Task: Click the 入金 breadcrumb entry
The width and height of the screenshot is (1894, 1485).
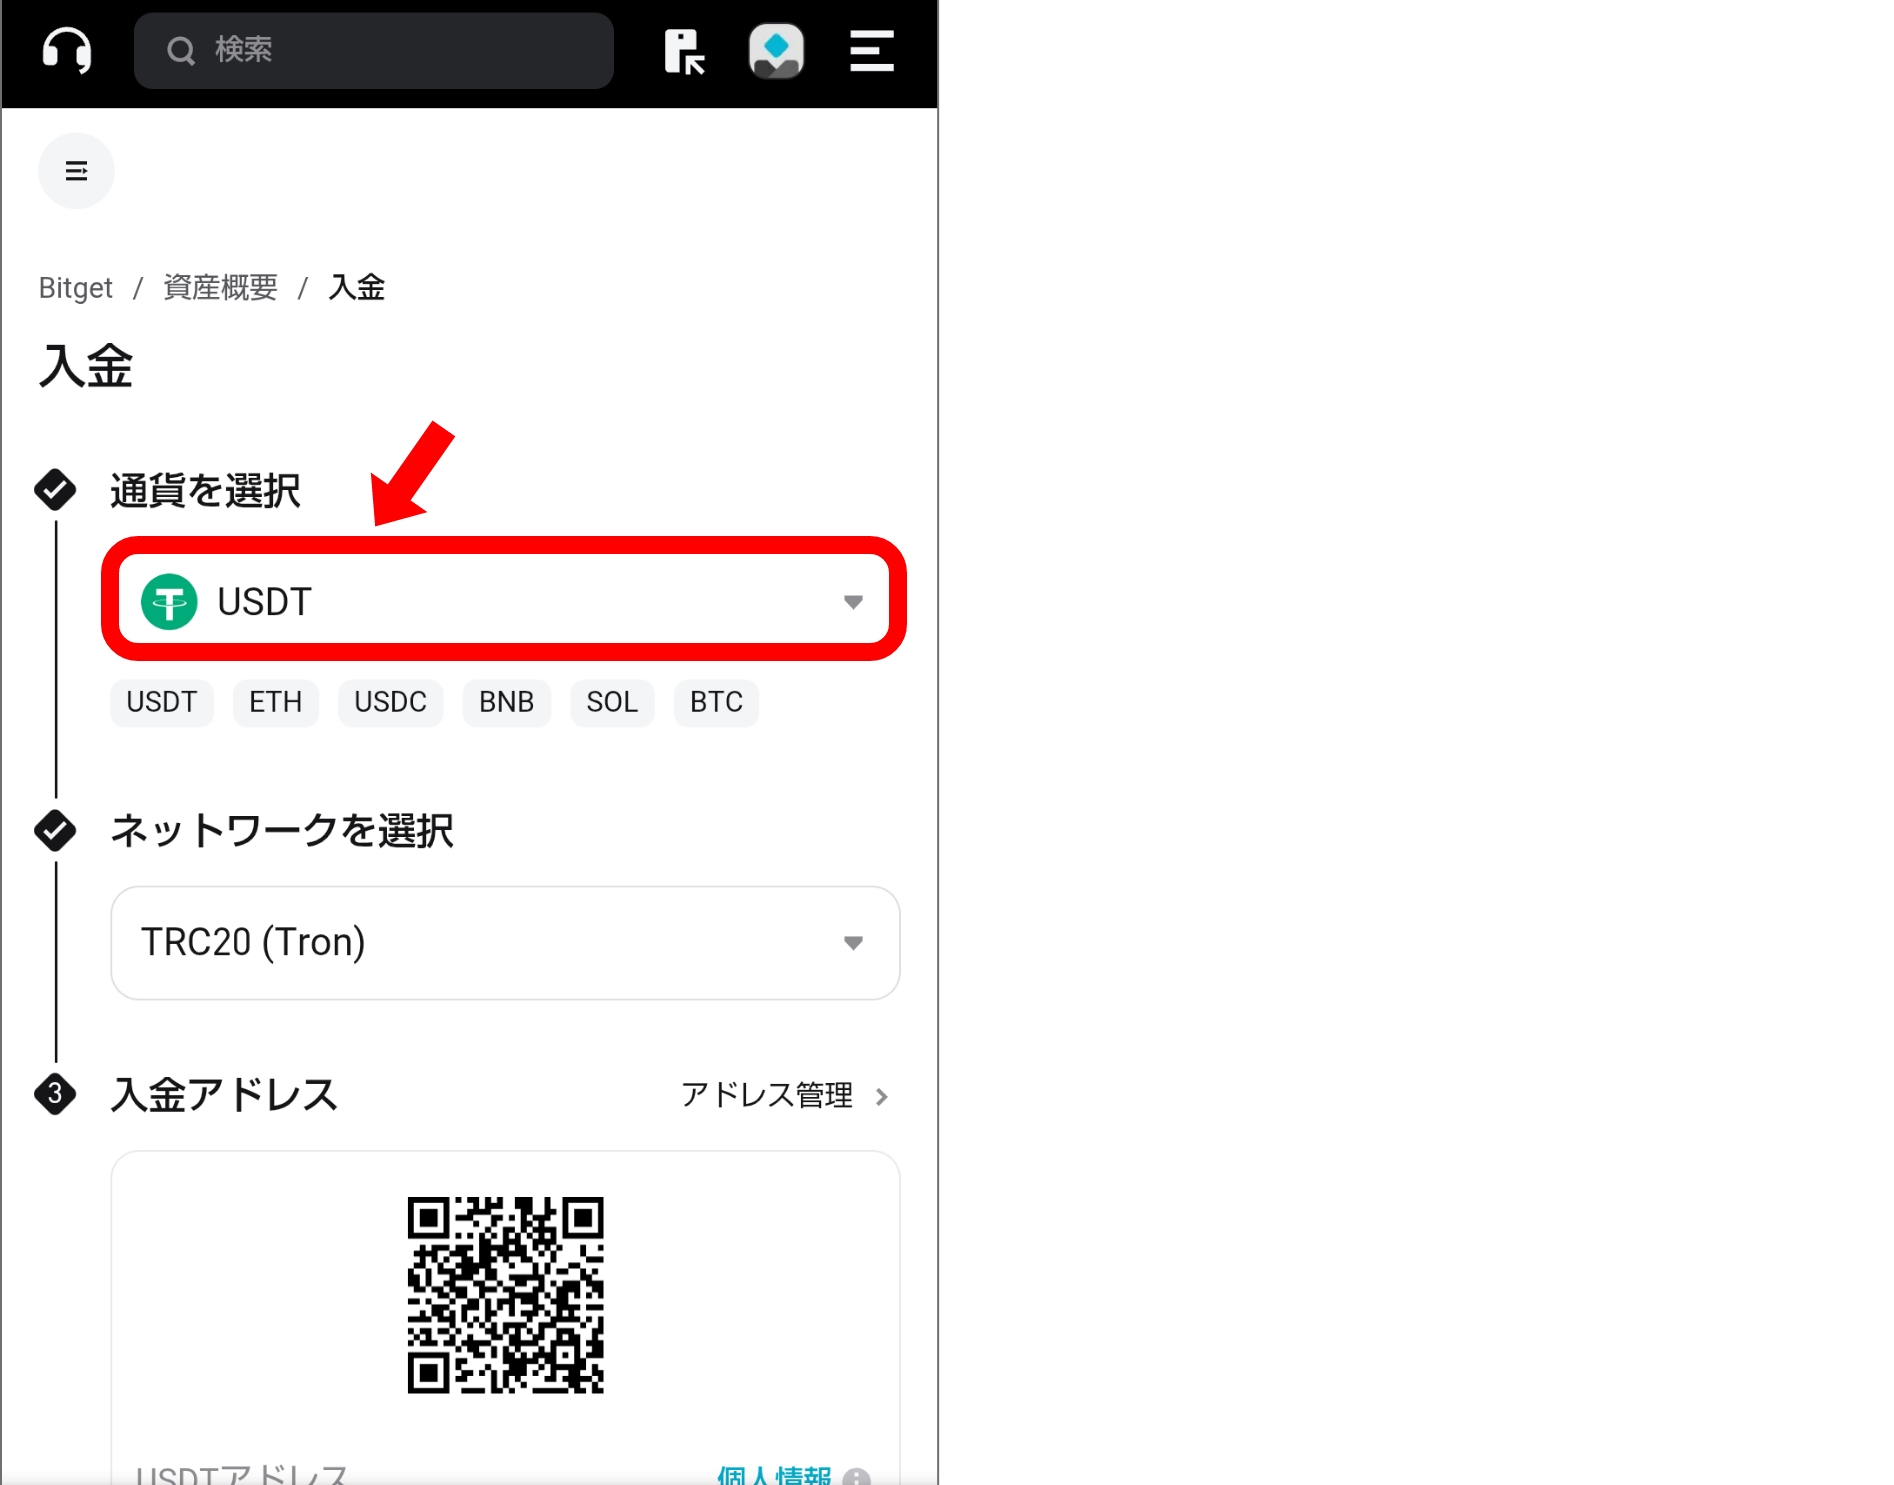Action: [x=357, y=288]
